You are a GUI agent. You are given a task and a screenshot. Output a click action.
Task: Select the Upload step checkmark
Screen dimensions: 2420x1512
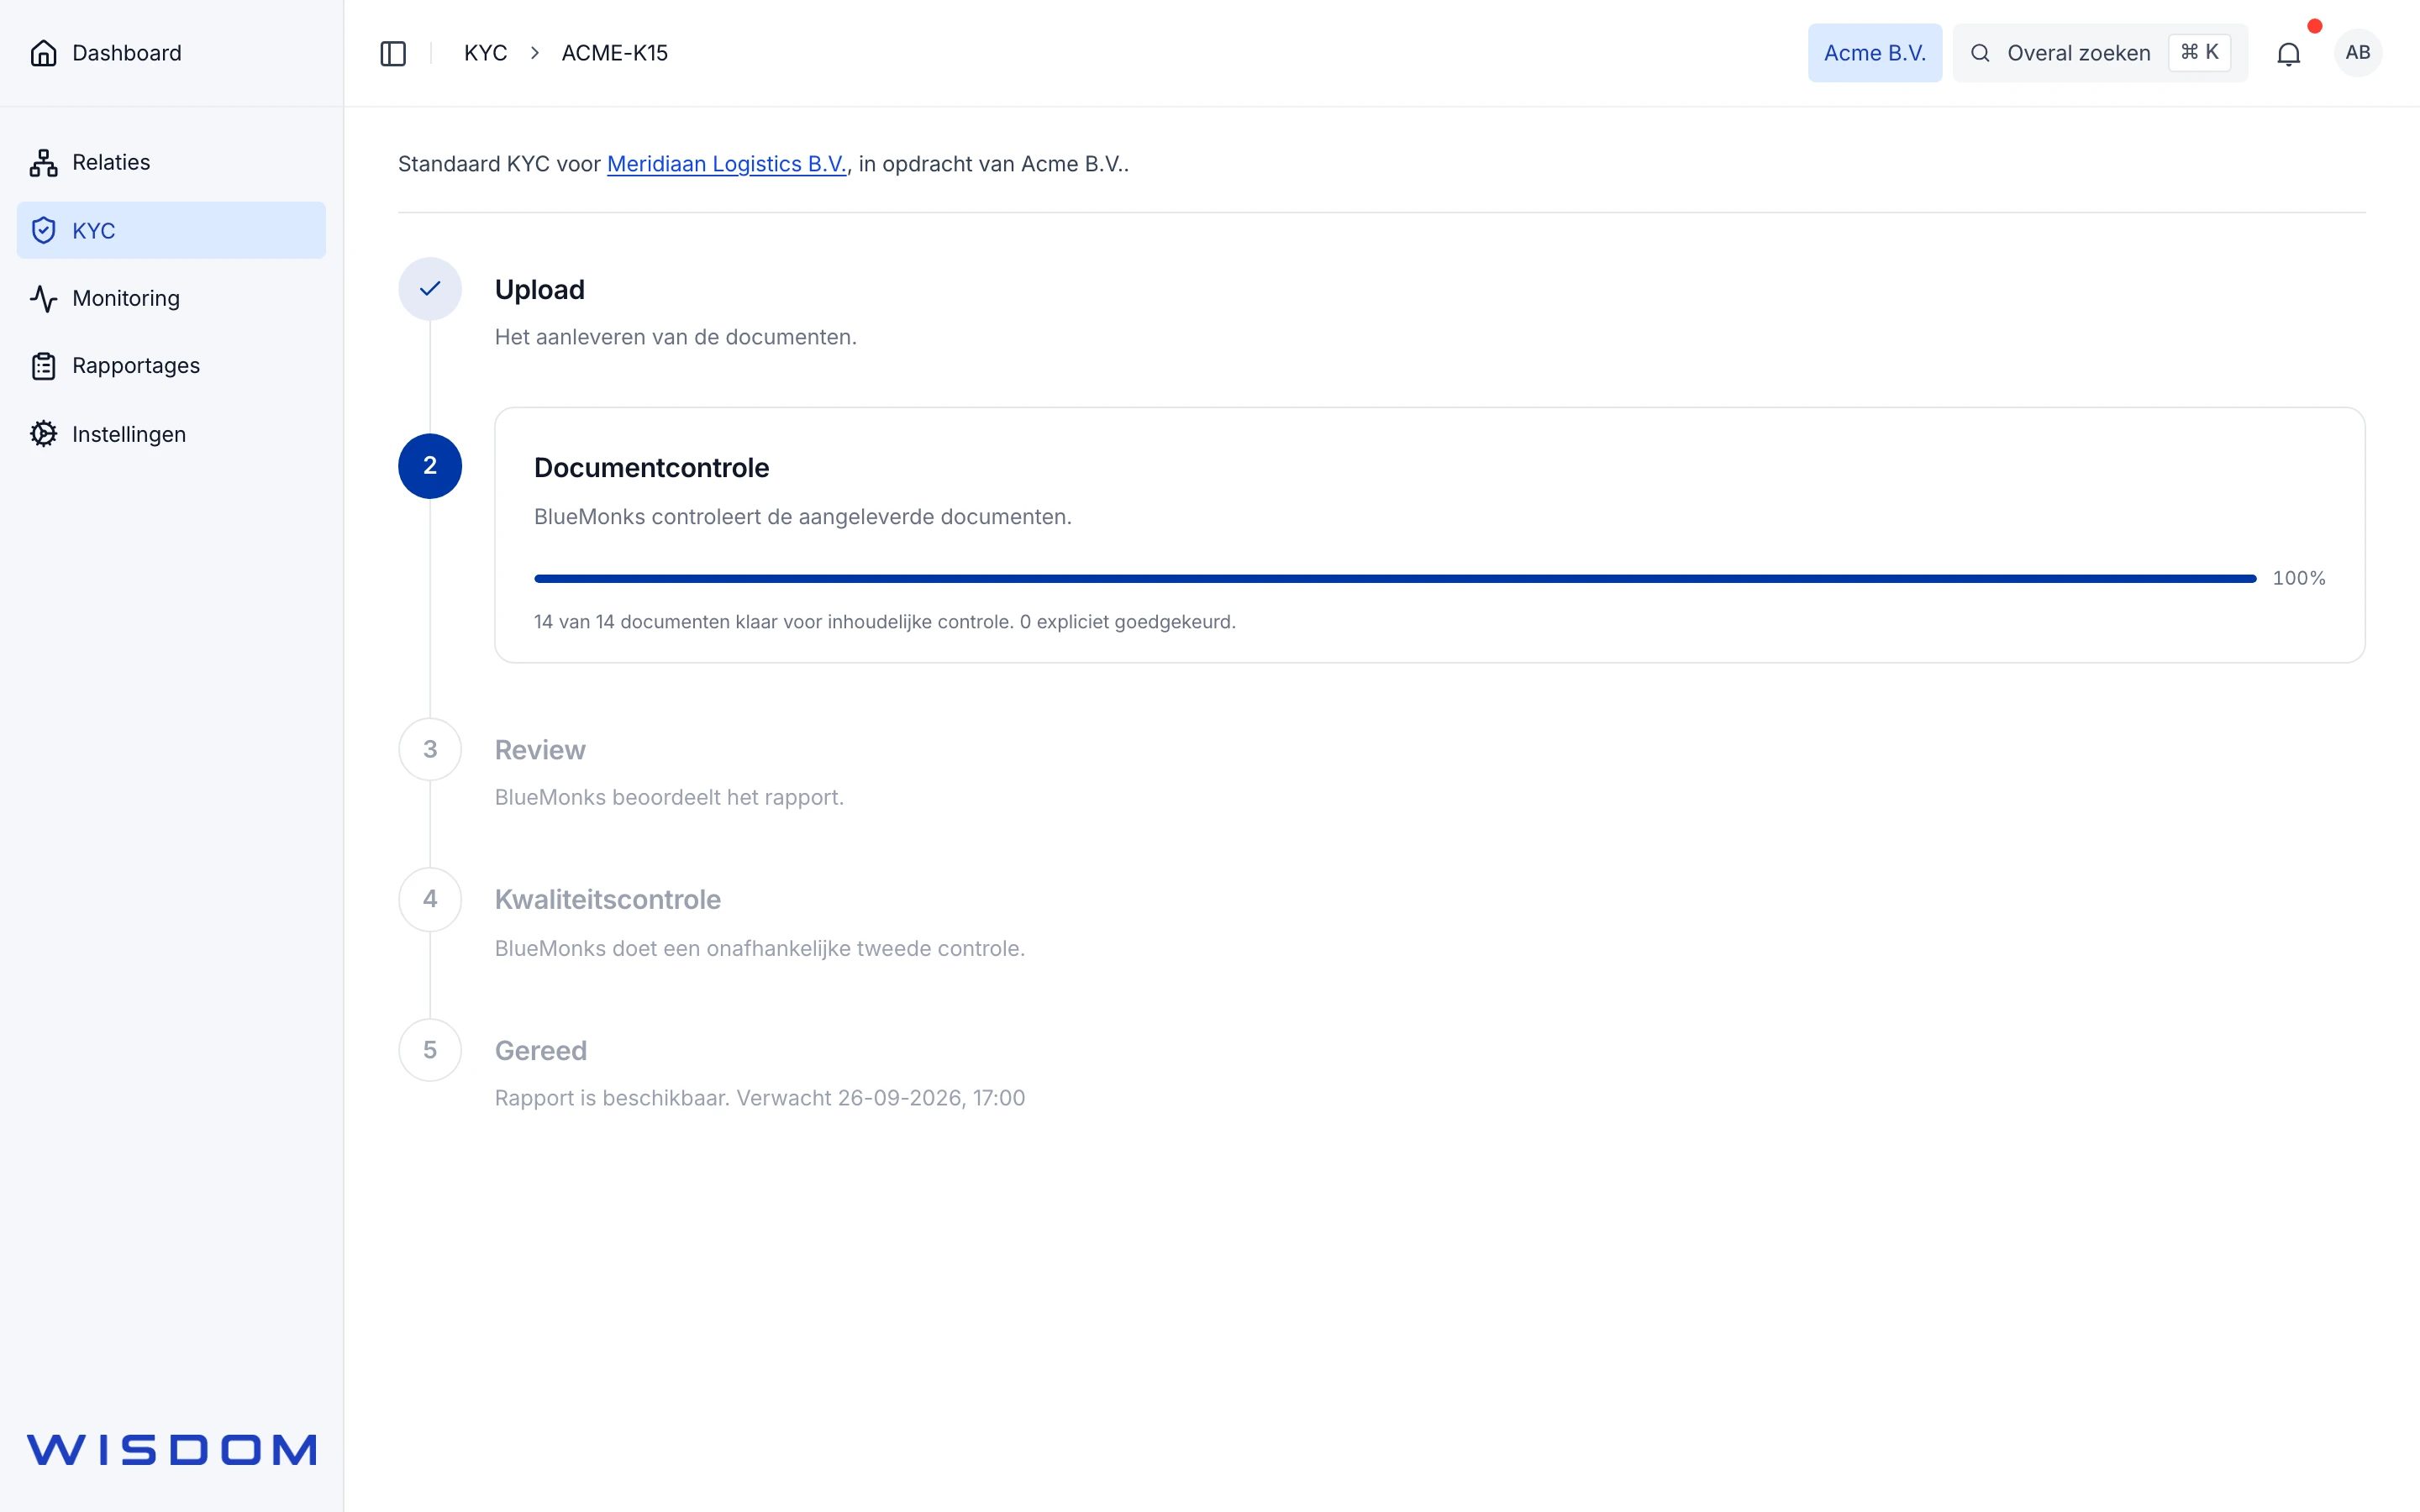click(430, 289)
